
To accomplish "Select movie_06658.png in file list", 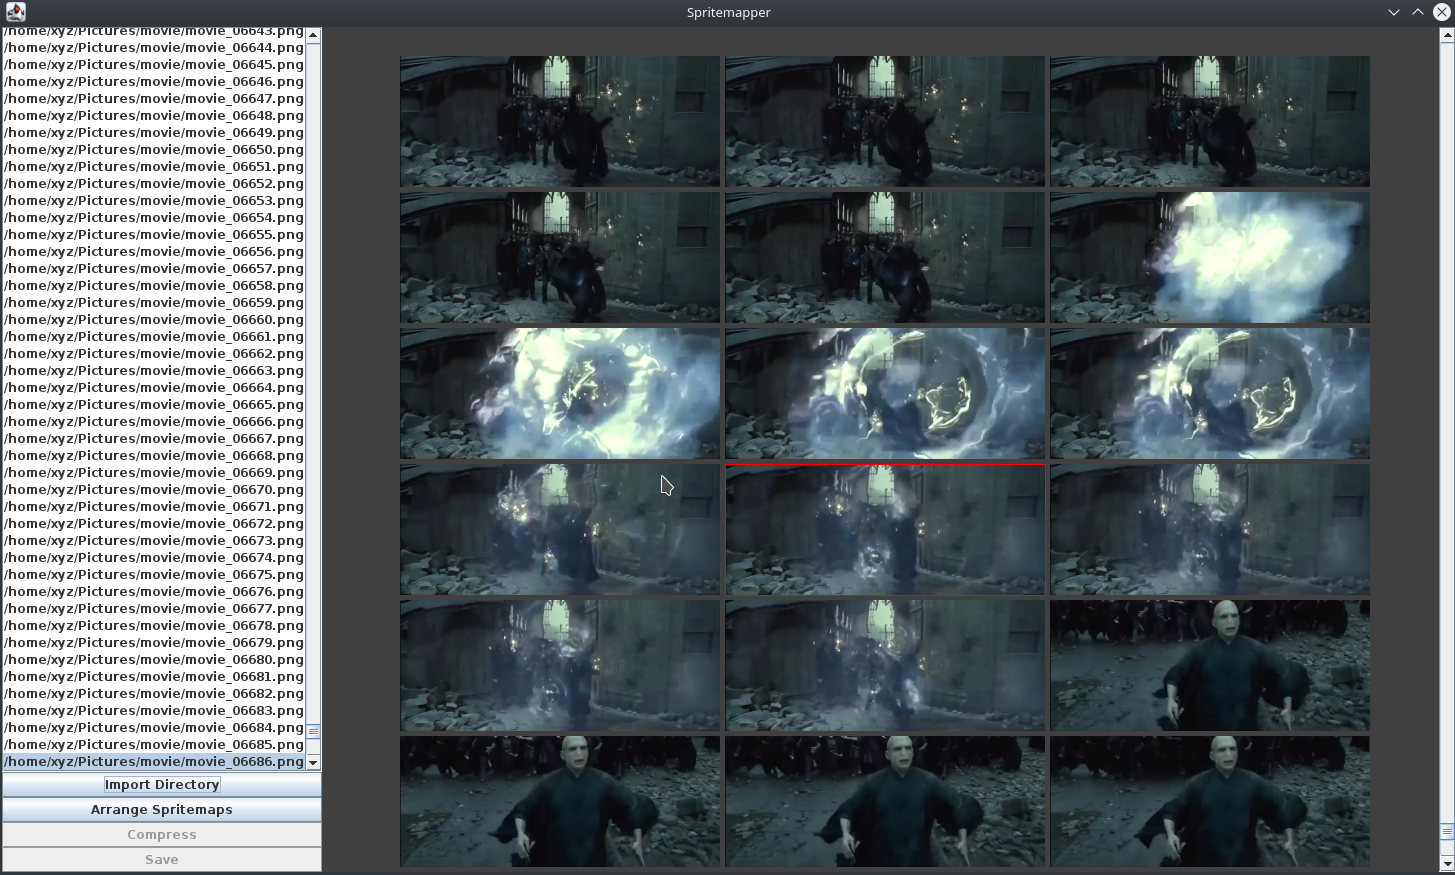I will 154,285.
